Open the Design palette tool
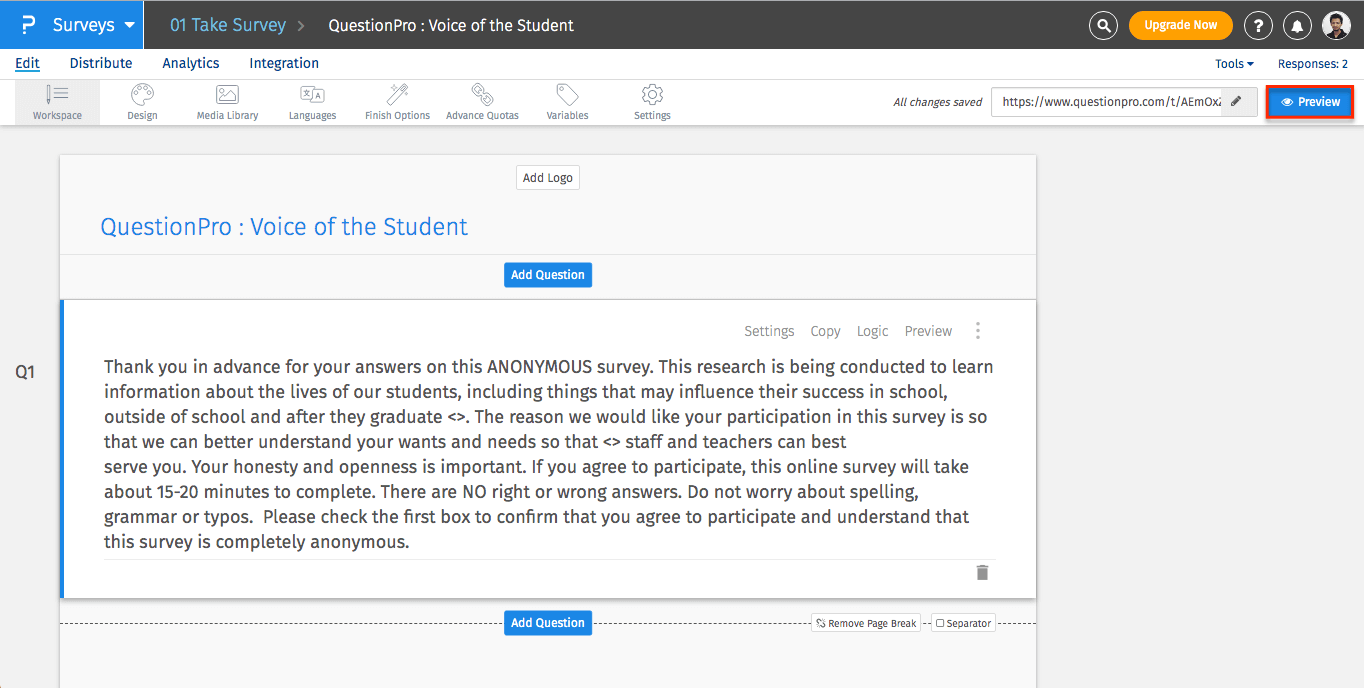 (x=142, y=102)
